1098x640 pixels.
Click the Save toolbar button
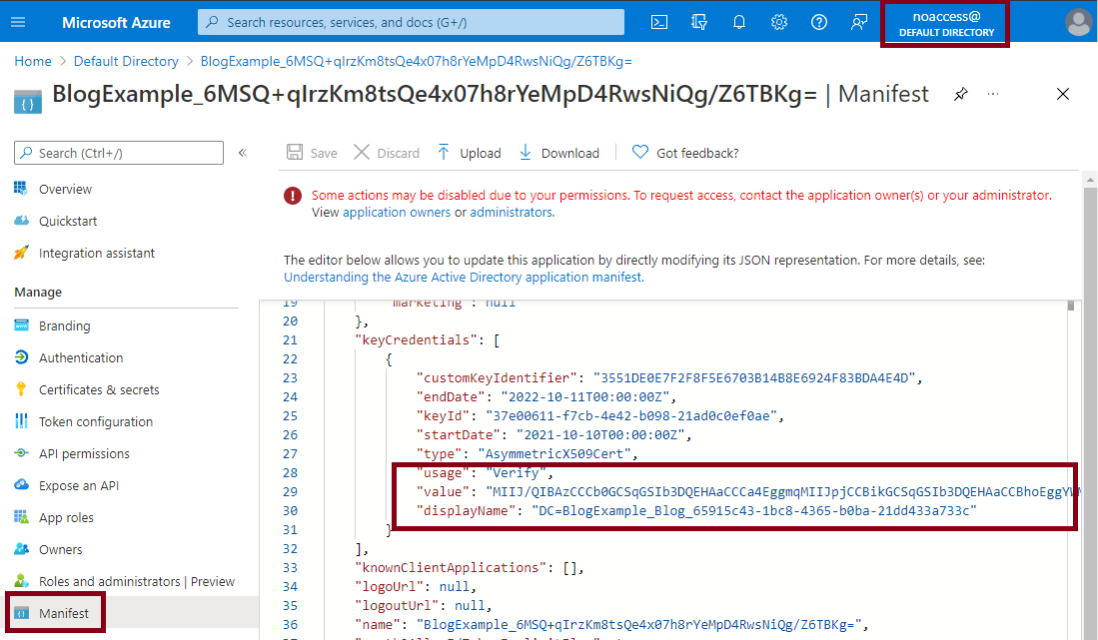(x=312, y=153)
